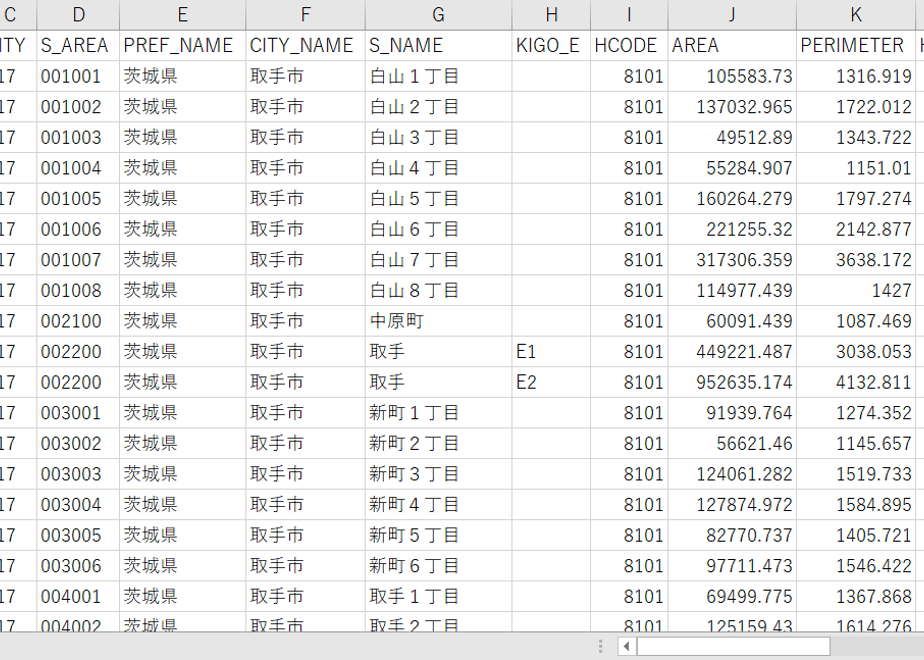The image size is (924, 660).
Task: Select the cell 白山４丁目
Action: (438, 168)
